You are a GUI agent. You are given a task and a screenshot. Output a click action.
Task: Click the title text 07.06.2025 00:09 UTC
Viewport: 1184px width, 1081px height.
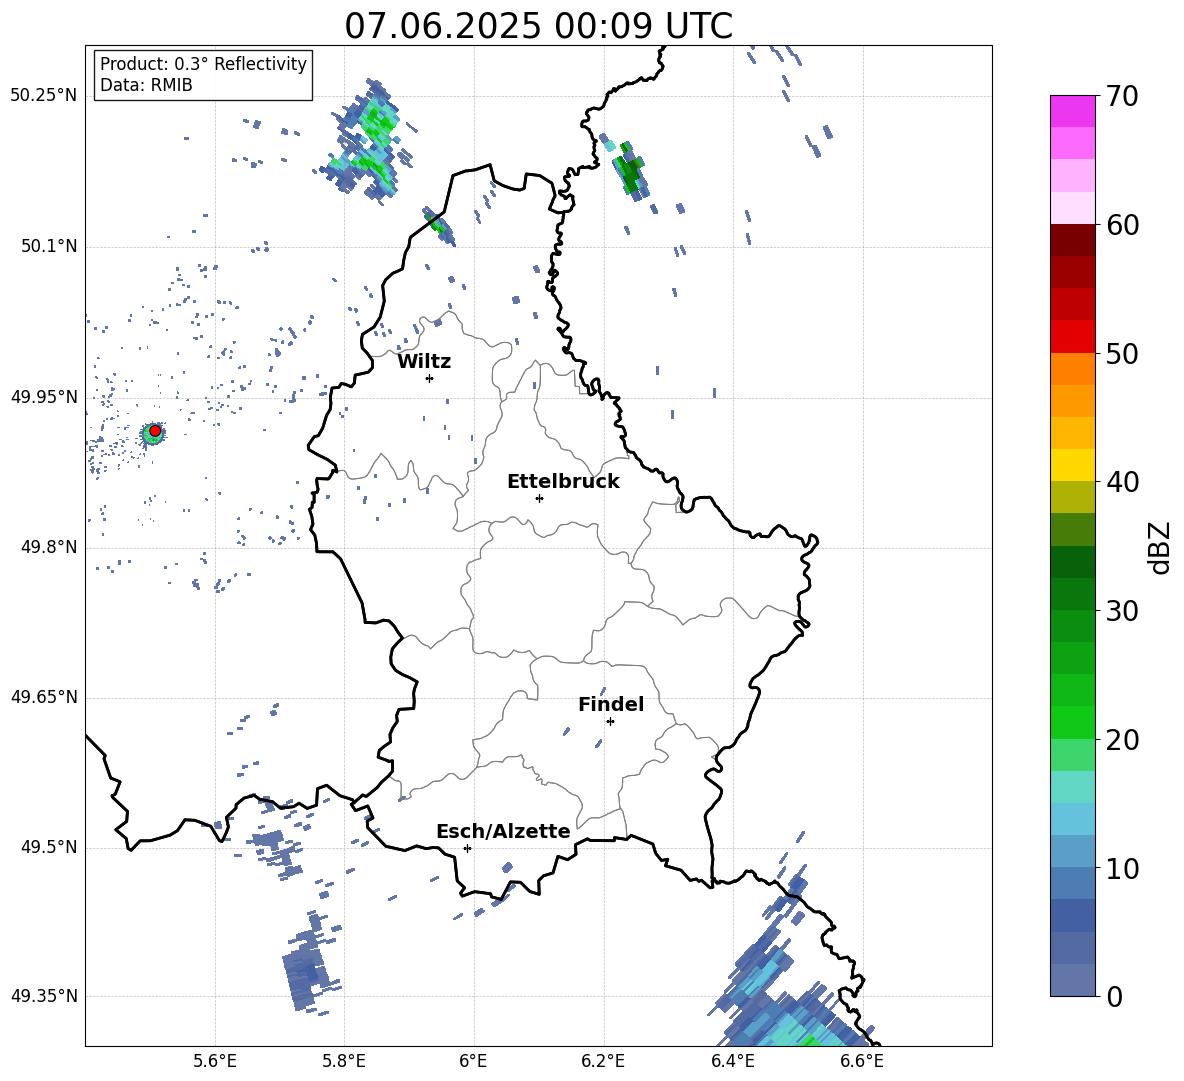pos(538,26)
